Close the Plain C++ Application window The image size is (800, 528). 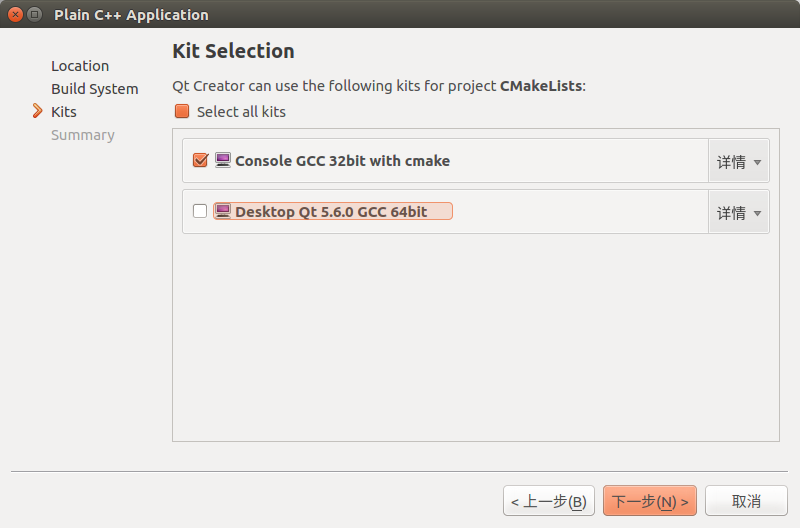pos(16,15)
